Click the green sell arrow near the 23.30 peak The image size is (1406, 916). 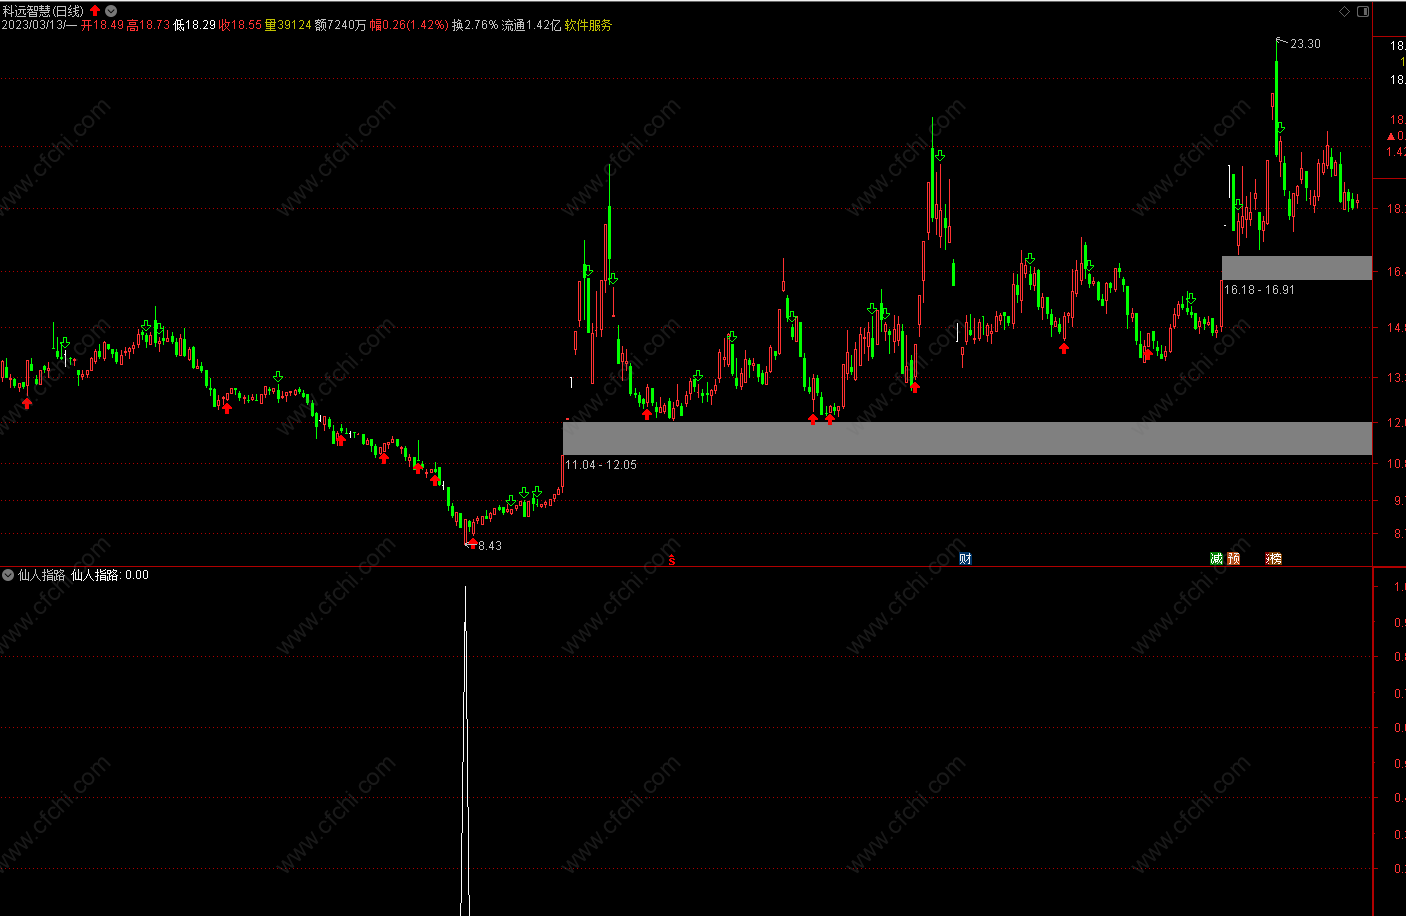(x=1280, y=128)
